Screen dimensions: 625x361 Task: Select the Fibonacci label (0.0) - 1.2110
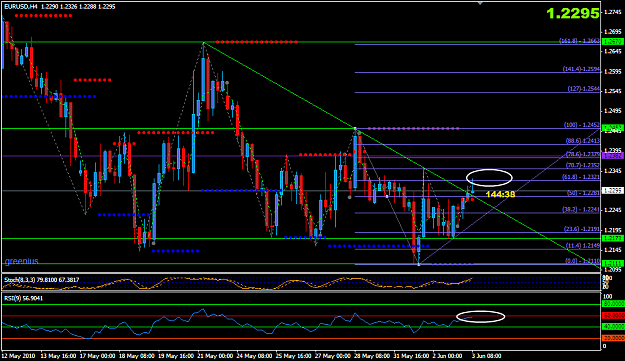click(x=583, y=260)
